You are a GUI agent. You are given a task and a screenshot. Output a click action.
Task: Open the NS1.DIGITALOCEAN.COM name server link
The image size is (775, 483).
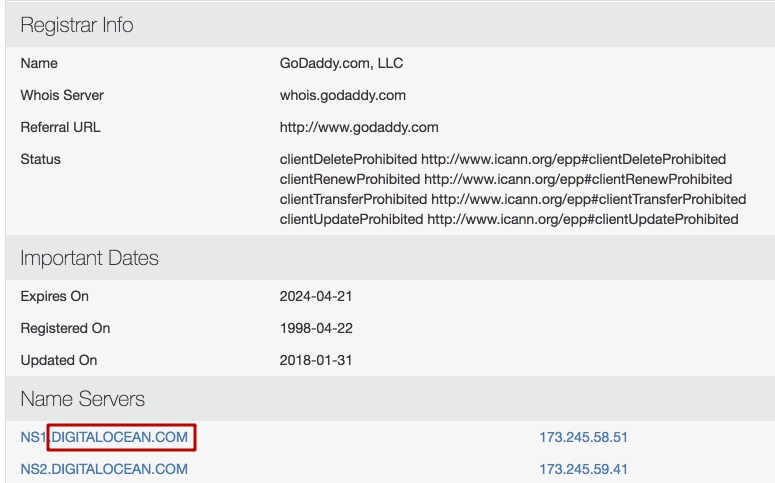click(x=104, y=437)
